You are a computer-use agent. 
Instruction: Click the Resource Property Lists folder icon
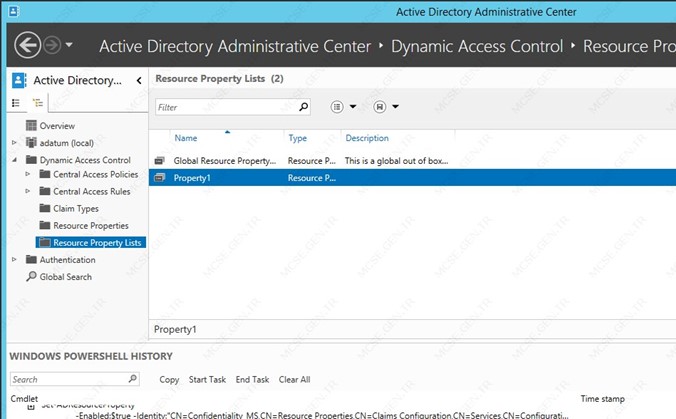[x=45, y=242]
